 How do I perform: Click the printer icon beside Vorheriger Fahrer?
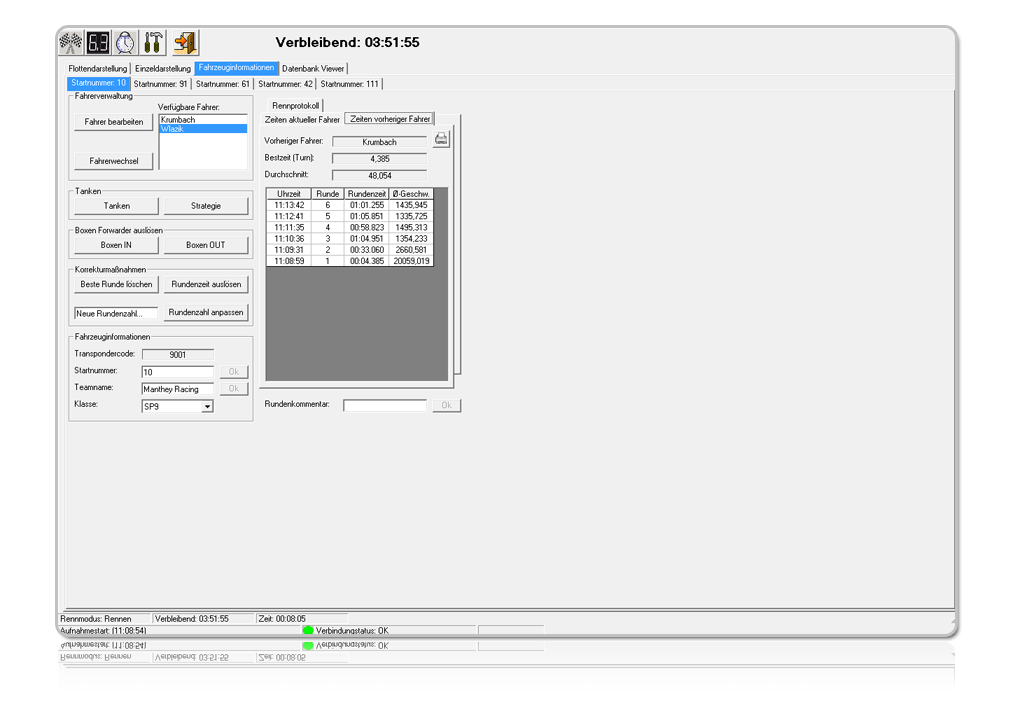[x=441, y=139]
